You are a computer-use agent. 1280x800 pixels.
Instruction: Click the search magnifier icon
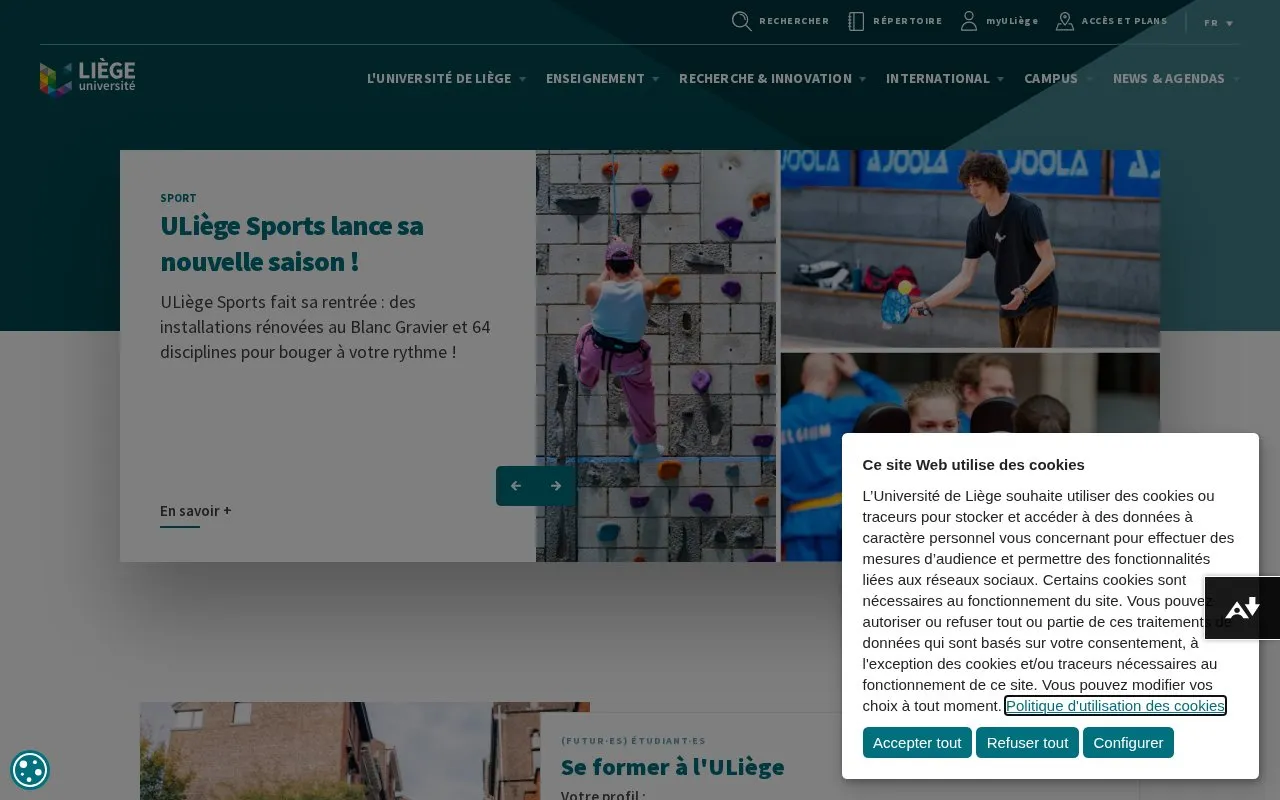pyautogui.click(x=741, y=21)
